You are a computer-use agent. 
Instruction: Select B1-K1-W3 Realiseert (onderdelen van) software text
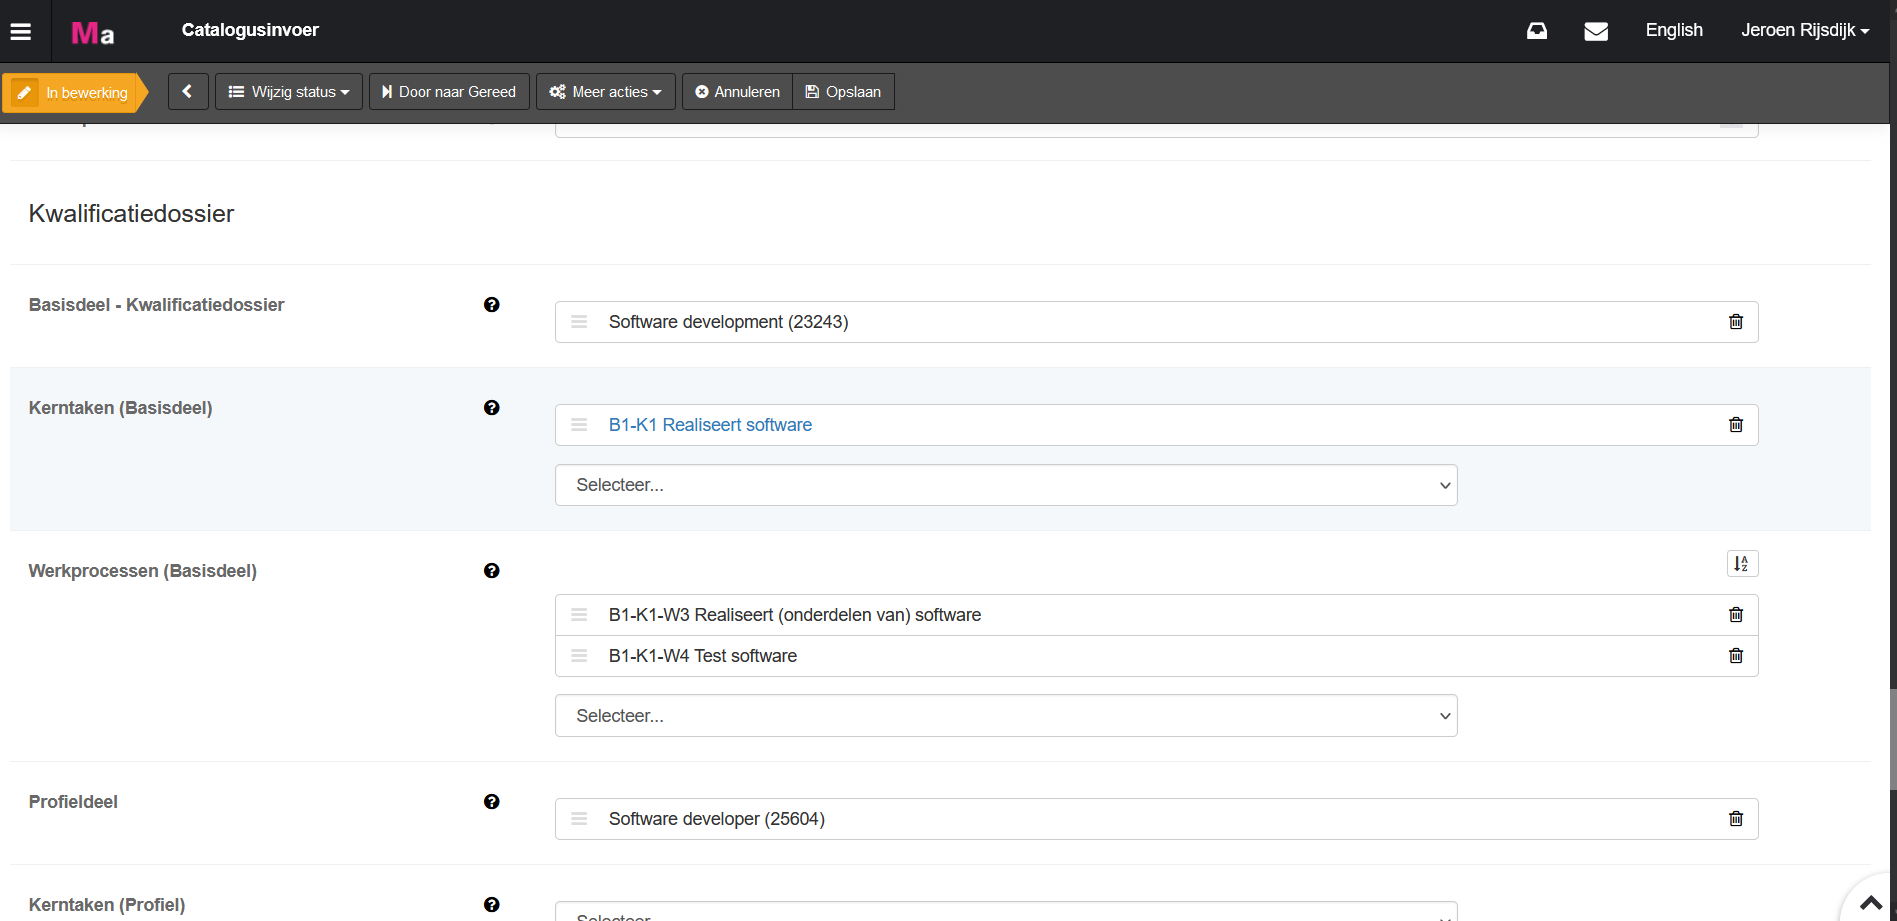[795, 615]
